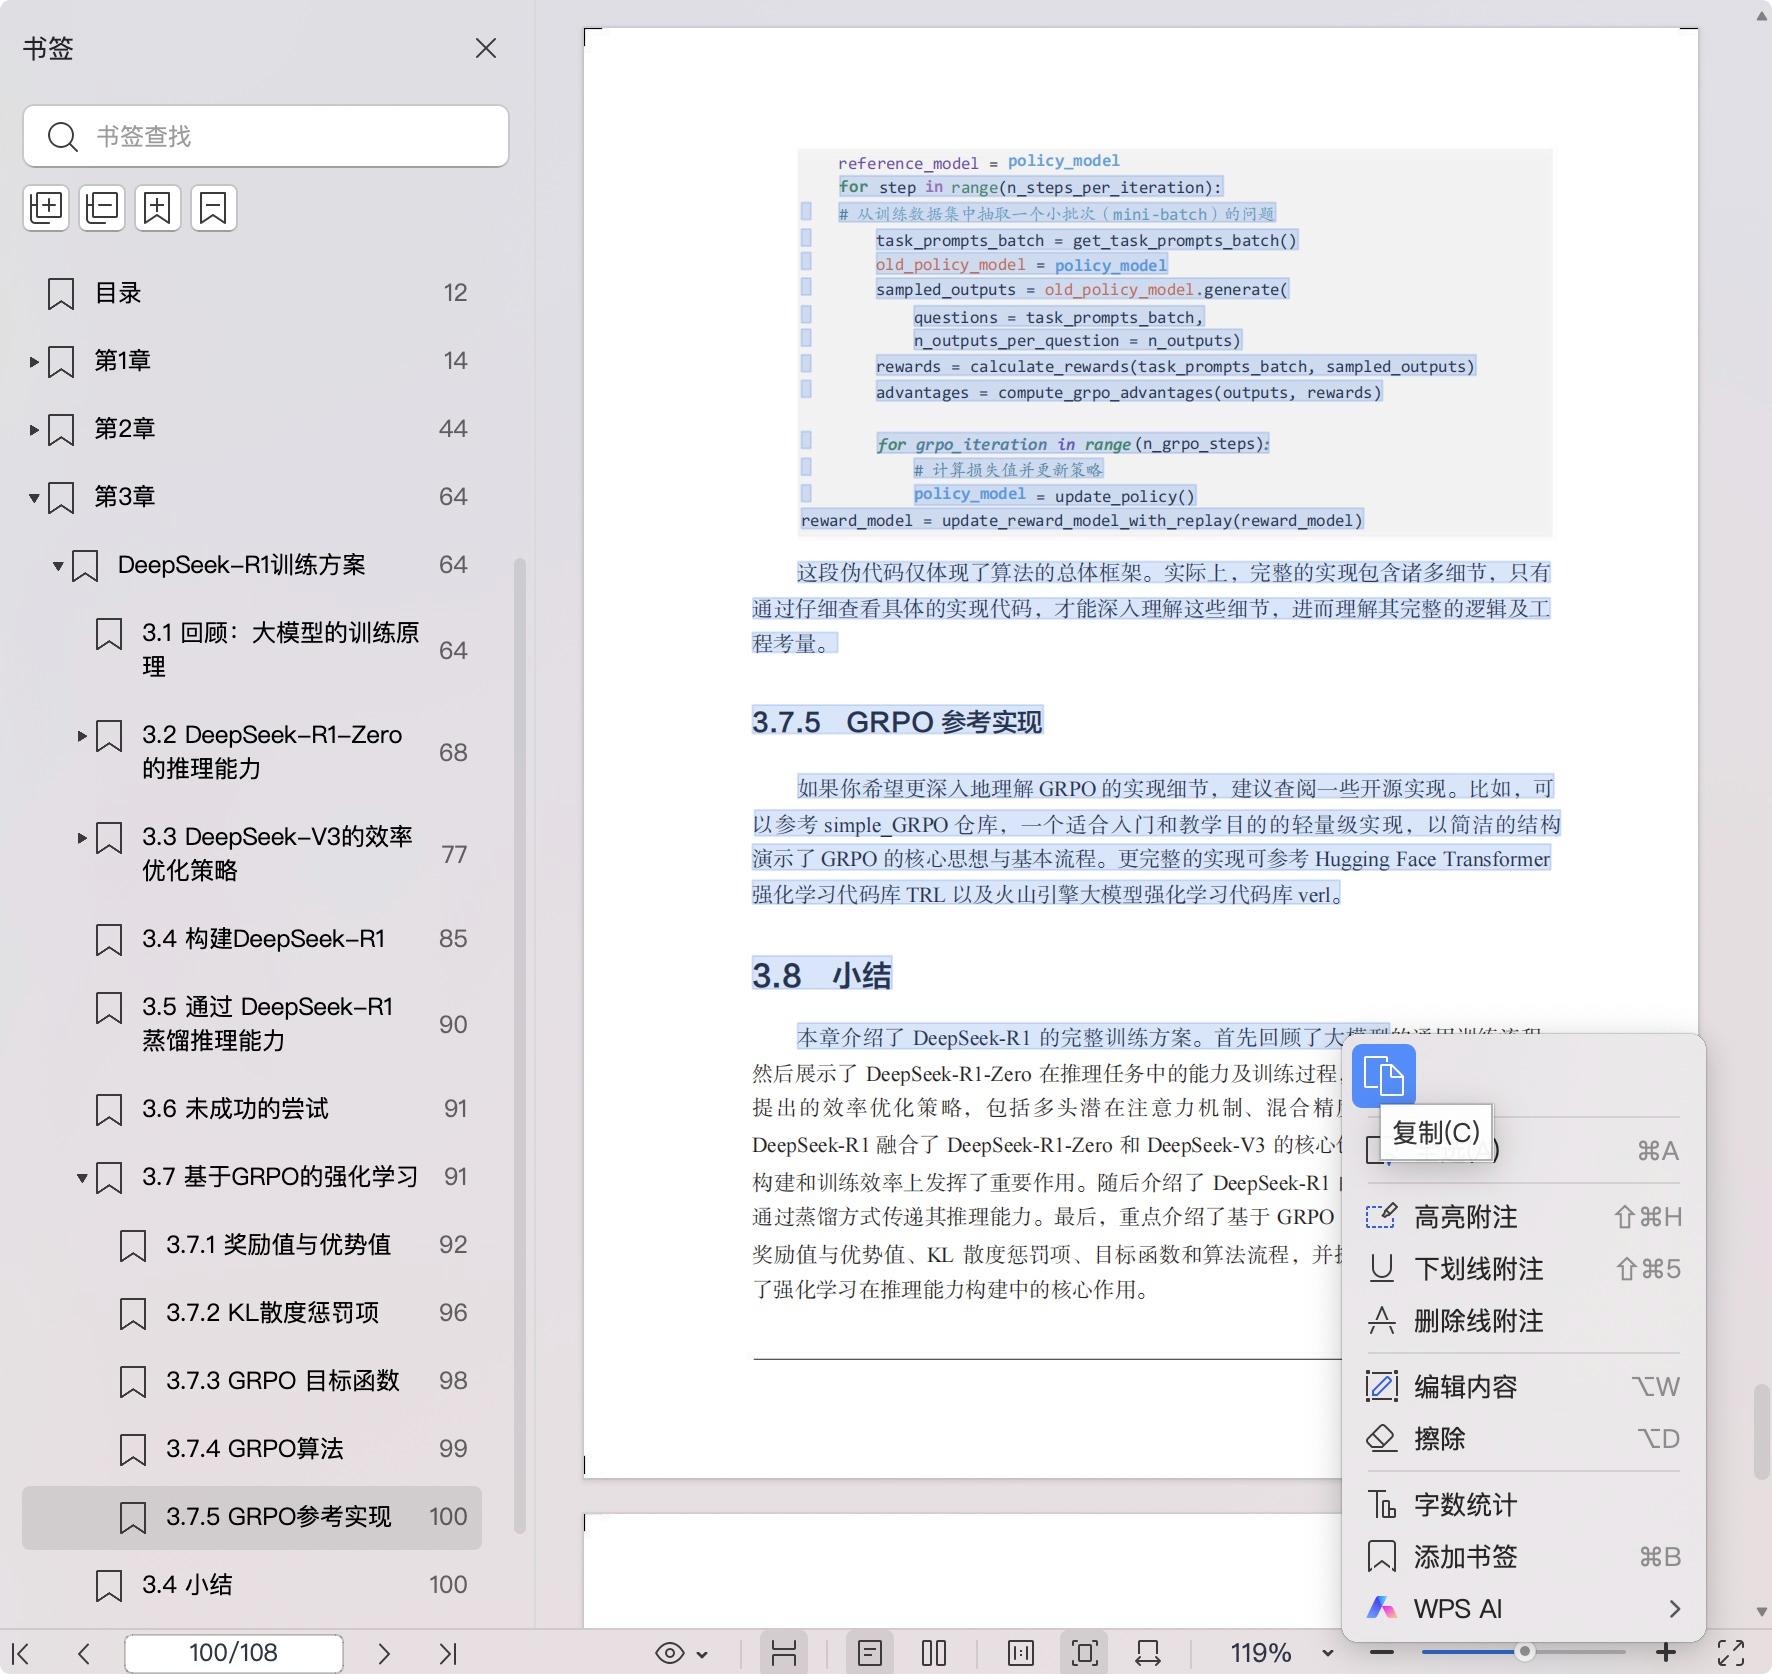Click the add bookmark icon in sidebar

coord(158,208)
